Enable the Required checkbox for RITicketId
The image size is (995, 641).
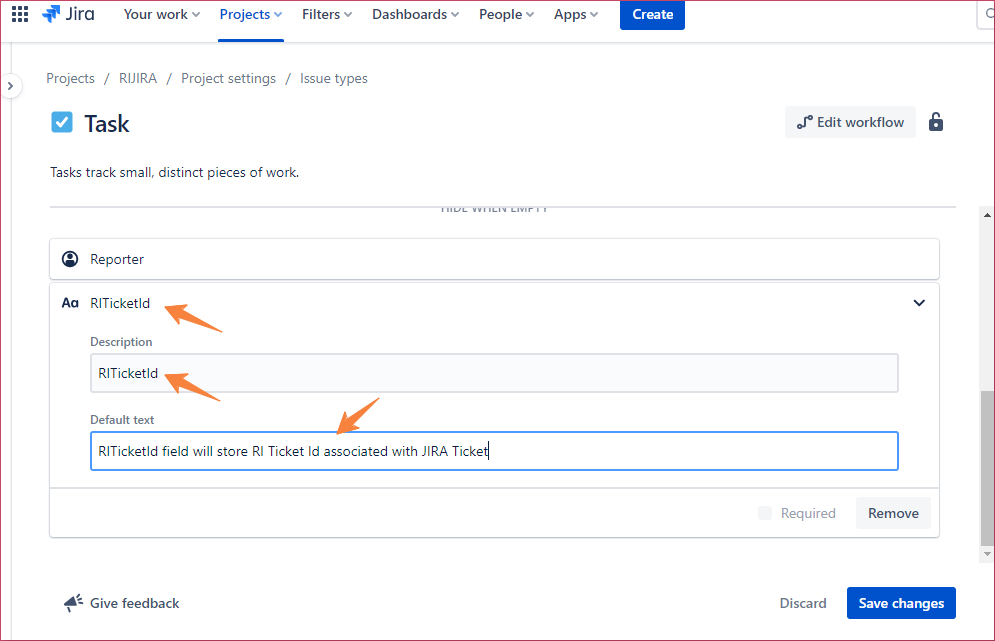pyautogui.click(x=764, y=513)
